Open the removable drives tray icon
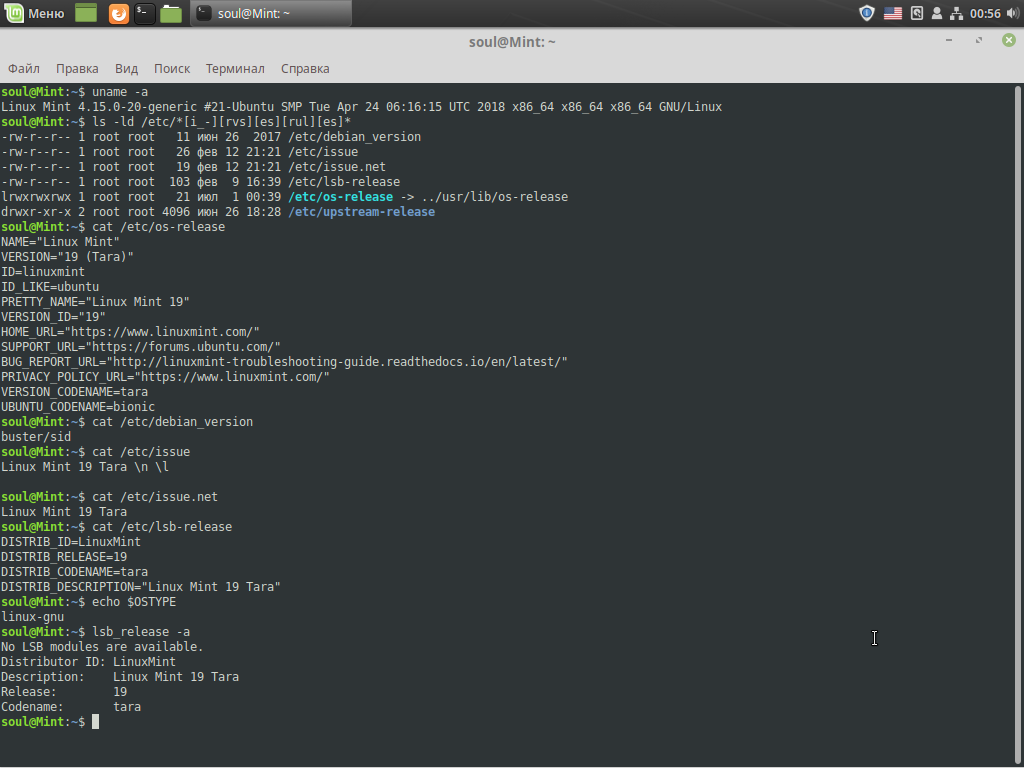This screenshot has width=1024, height=768. click(917, 13)
